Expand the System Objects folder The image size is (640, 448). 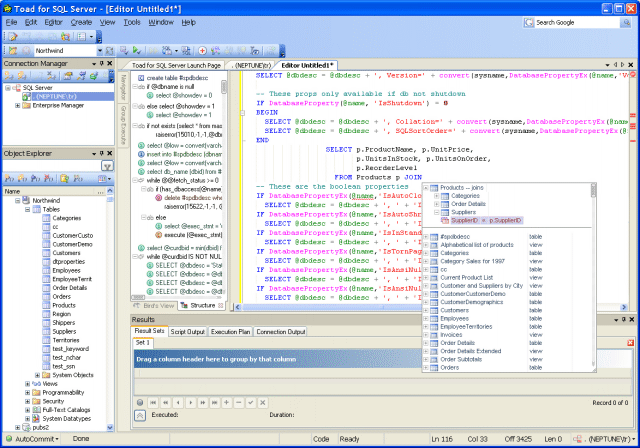(37, 375)
